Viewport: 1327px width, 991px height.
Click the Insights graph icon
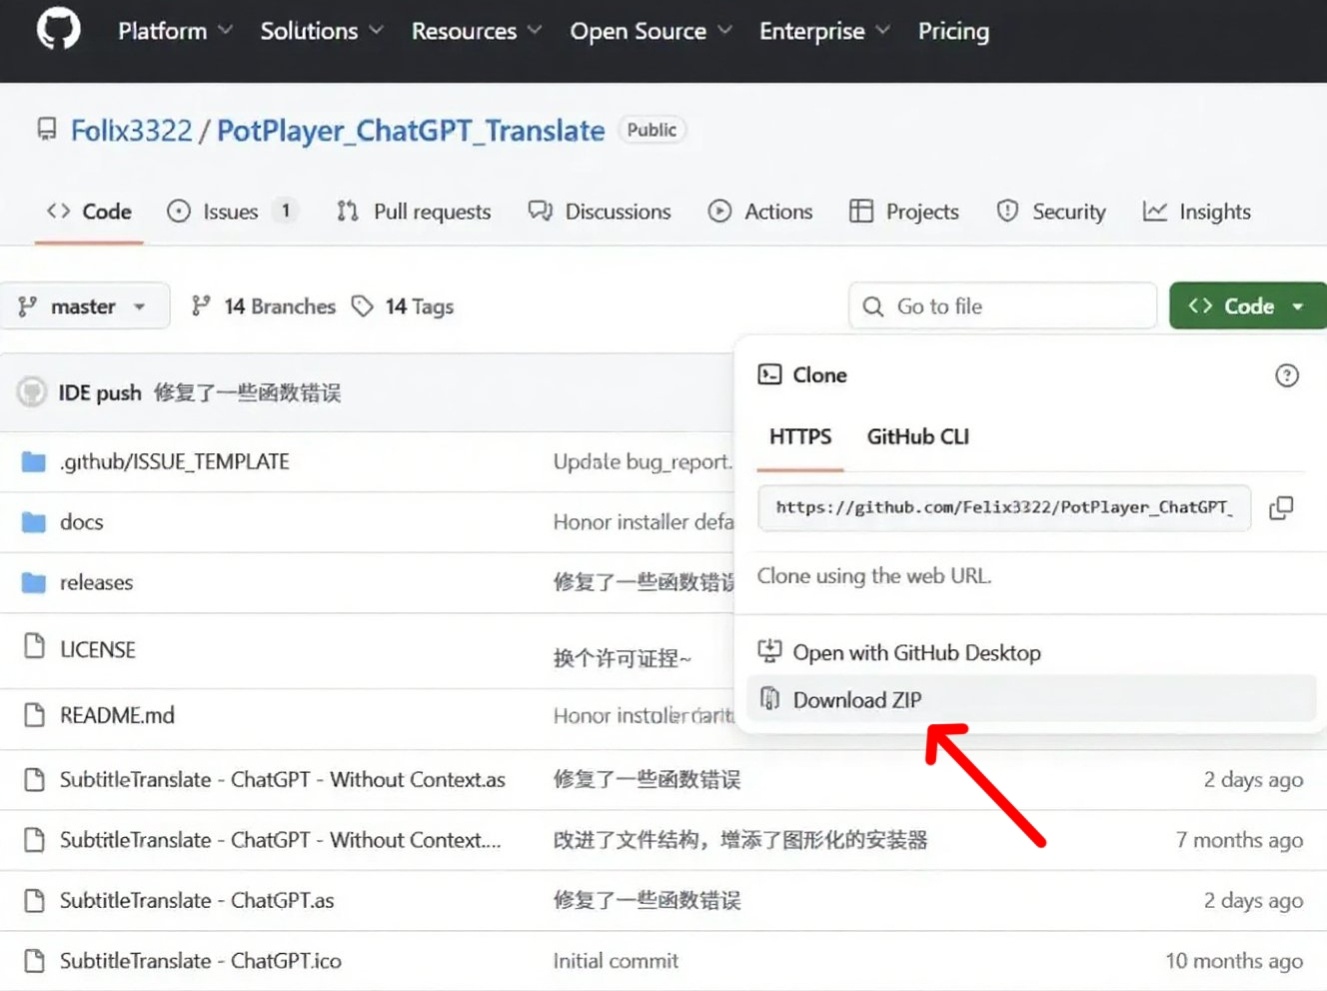coord(1155,211)
